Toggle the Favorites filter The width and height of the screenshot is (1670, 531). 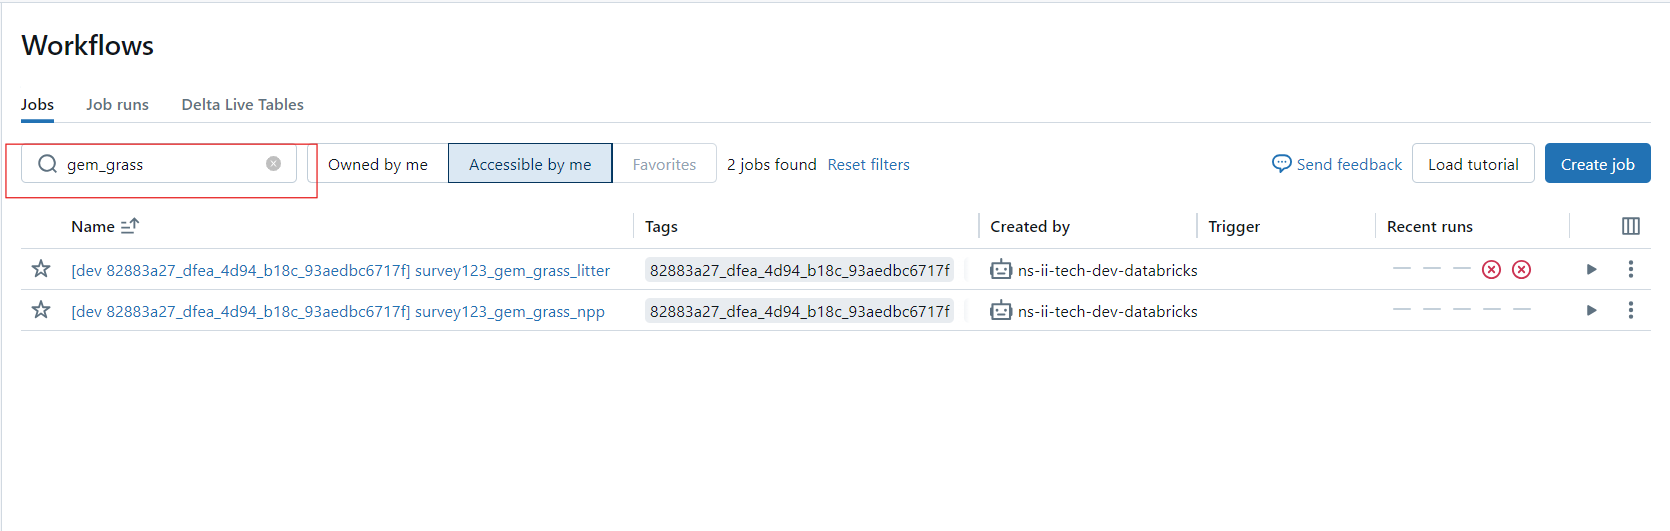tap(664, 164)
